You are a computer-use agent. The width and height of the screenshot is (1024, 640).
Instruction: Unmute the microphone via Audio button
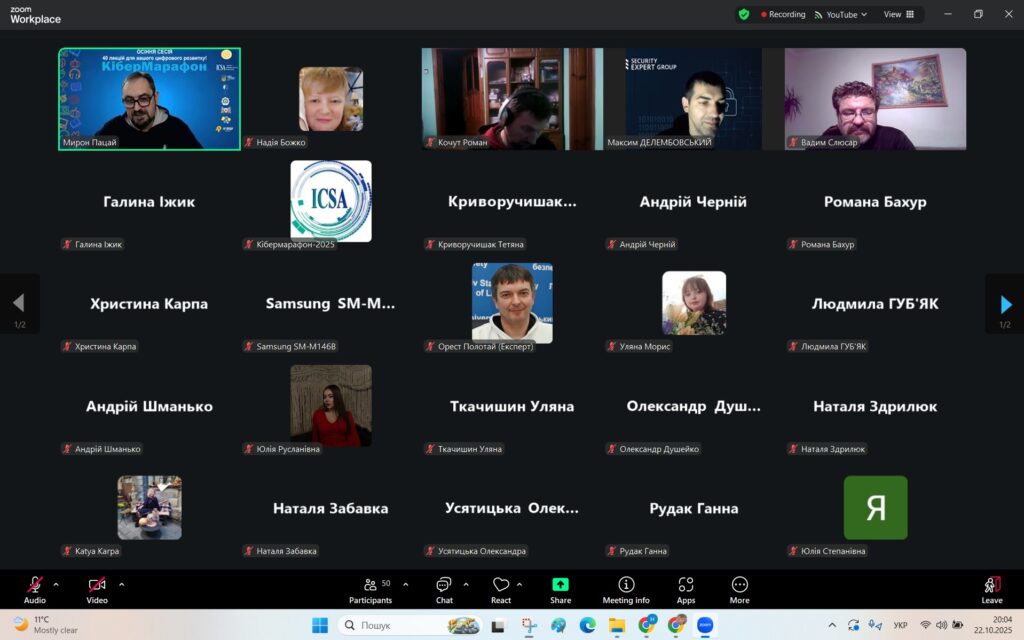[x=35, y=589]
